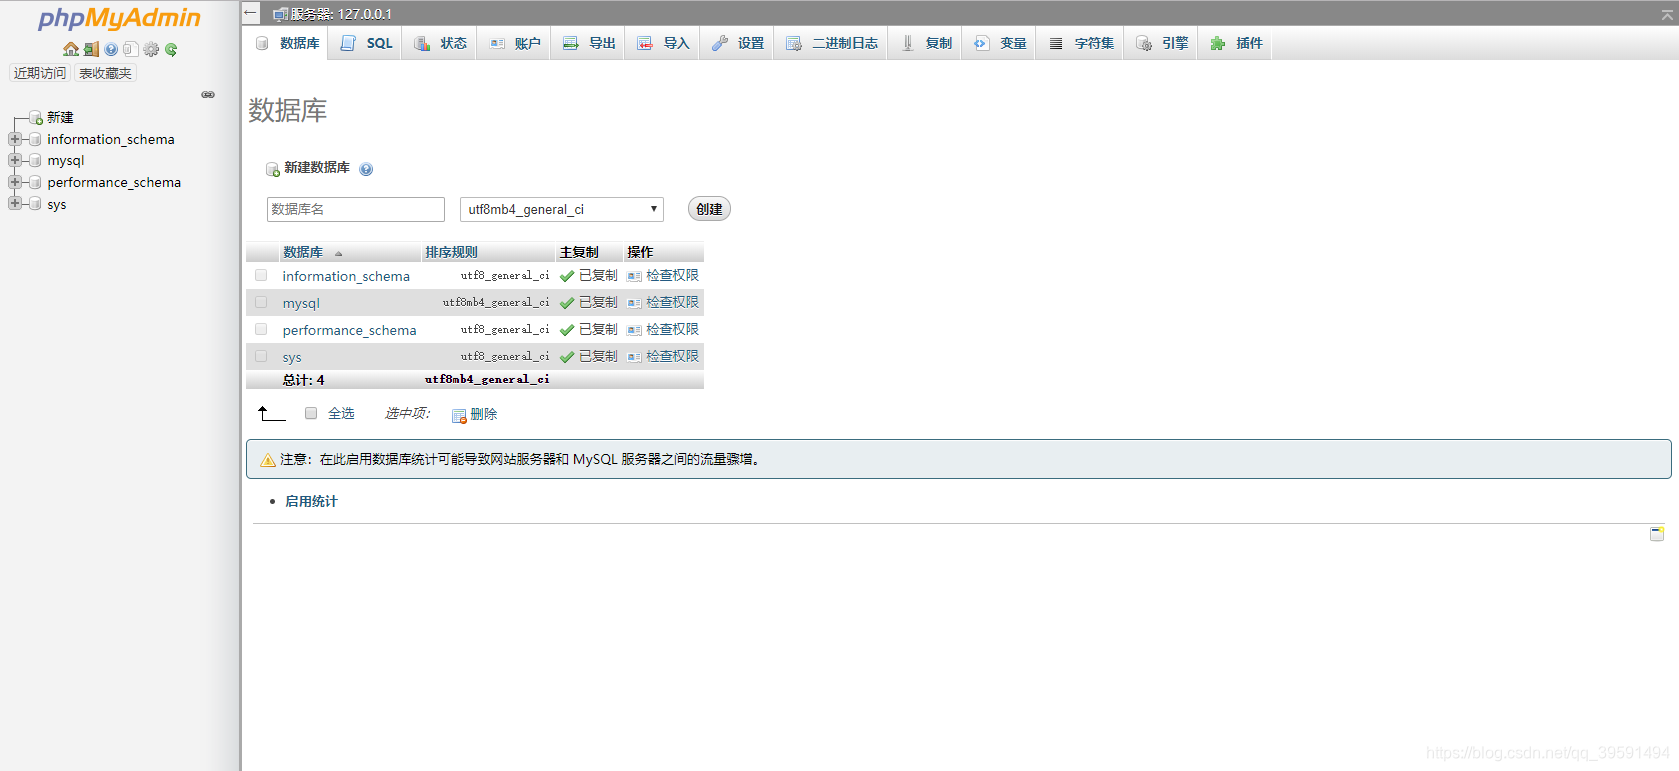This screenshot has width=1679, height=771.
Task: Collapse navigation panel with left arrow icon
Action: (x=251, y=13)
